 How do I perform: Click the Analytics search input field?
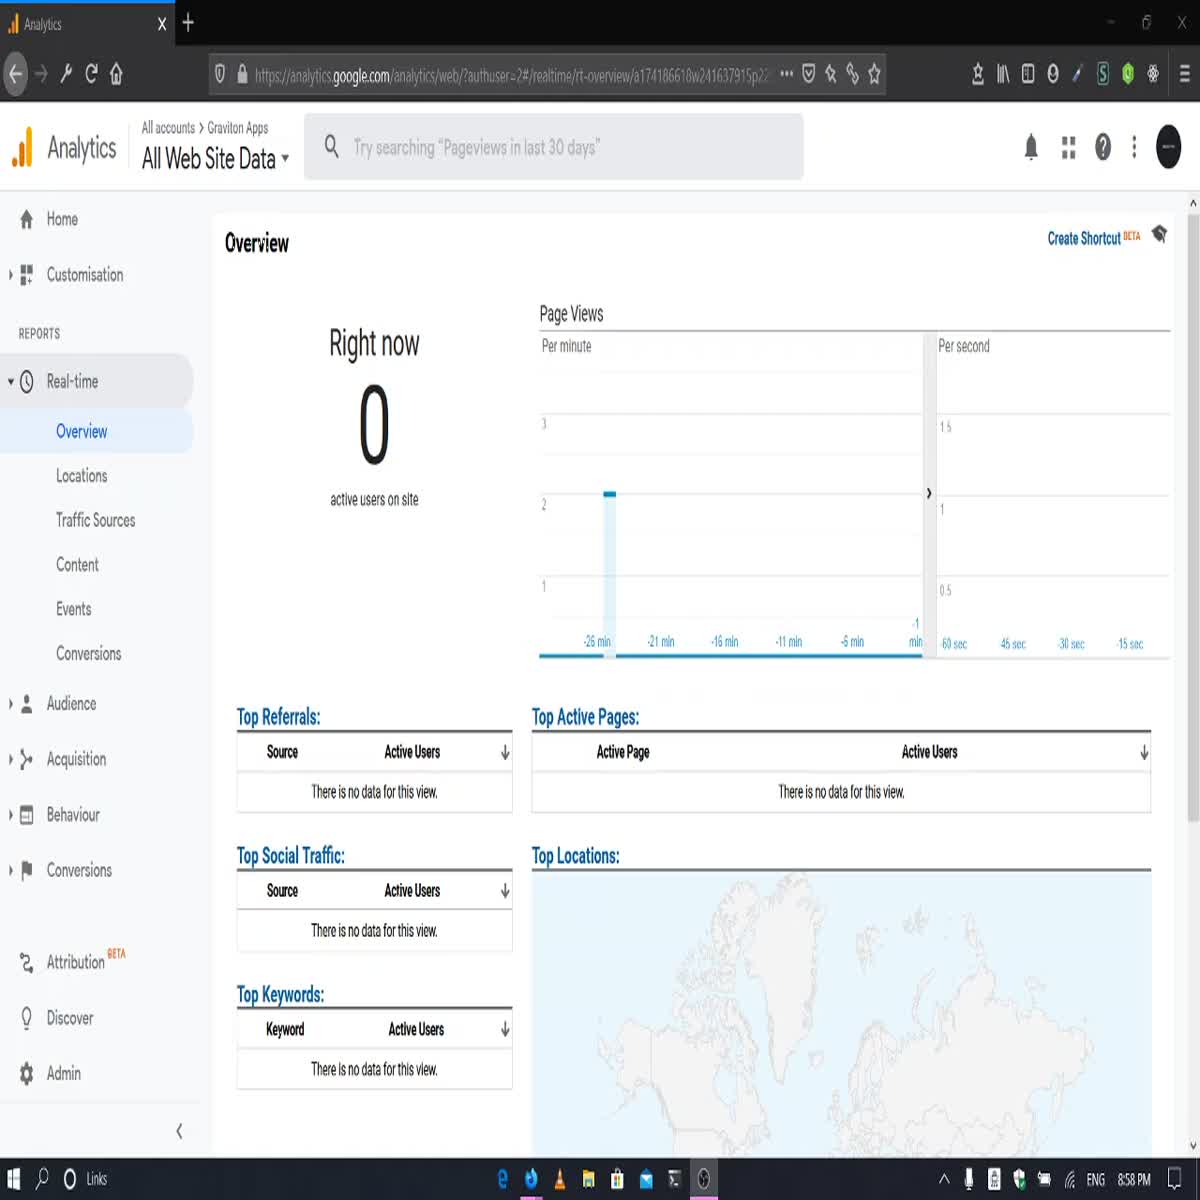tap(570, 148)
